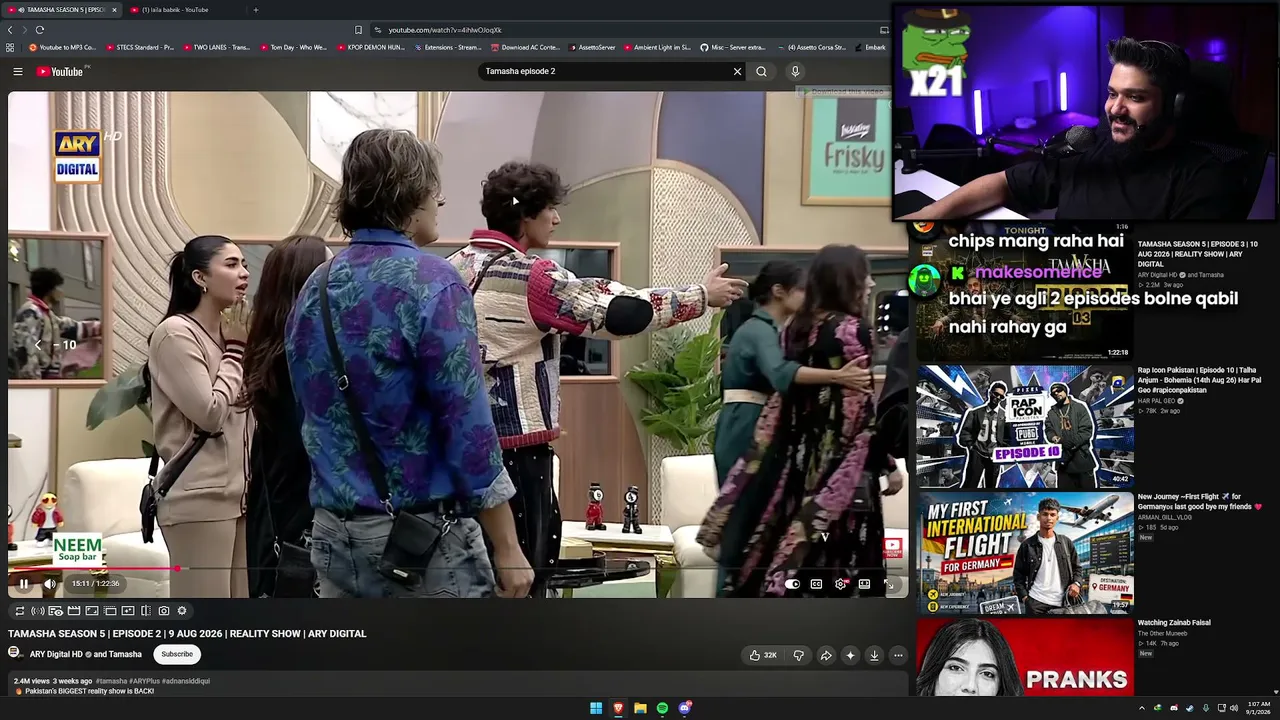This screenshot has height=720, width=1280.
Task: Click the pop-up player icon in extension toolbar
Action: pyautogui.click(x=110, y=611)
